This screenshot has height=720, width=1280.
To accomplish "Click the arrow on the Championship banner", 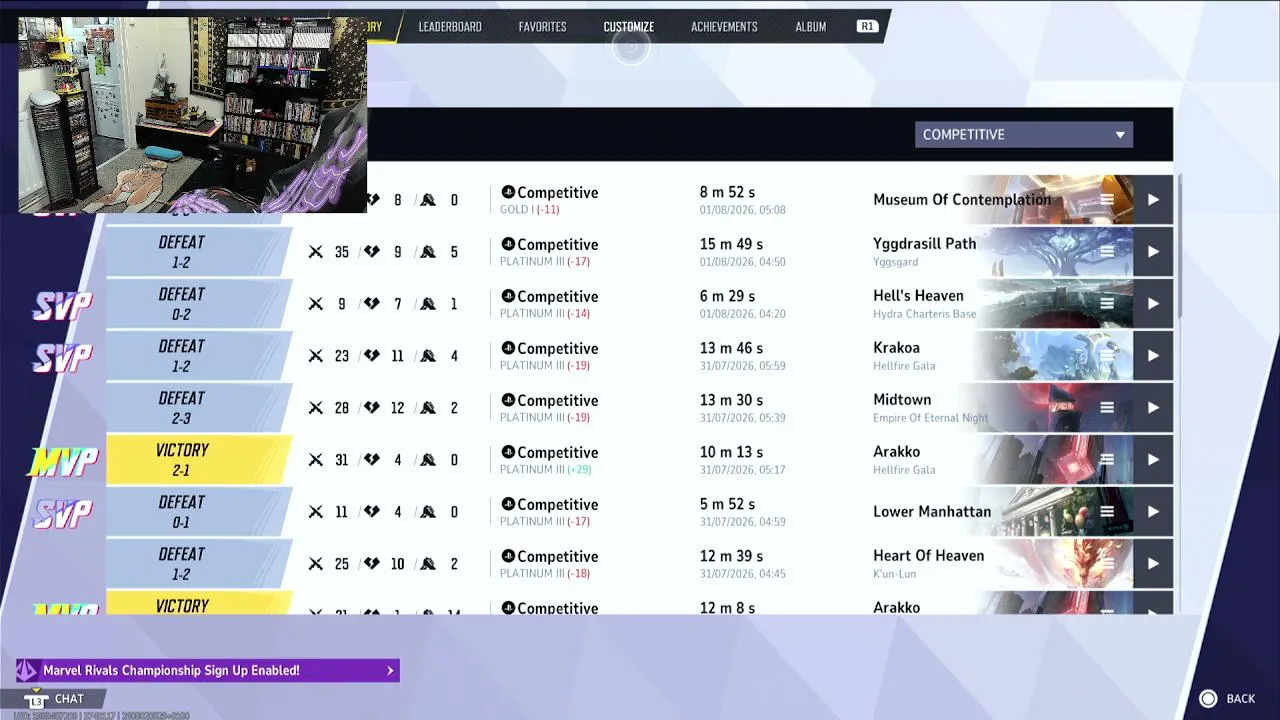I will point(390,670).
